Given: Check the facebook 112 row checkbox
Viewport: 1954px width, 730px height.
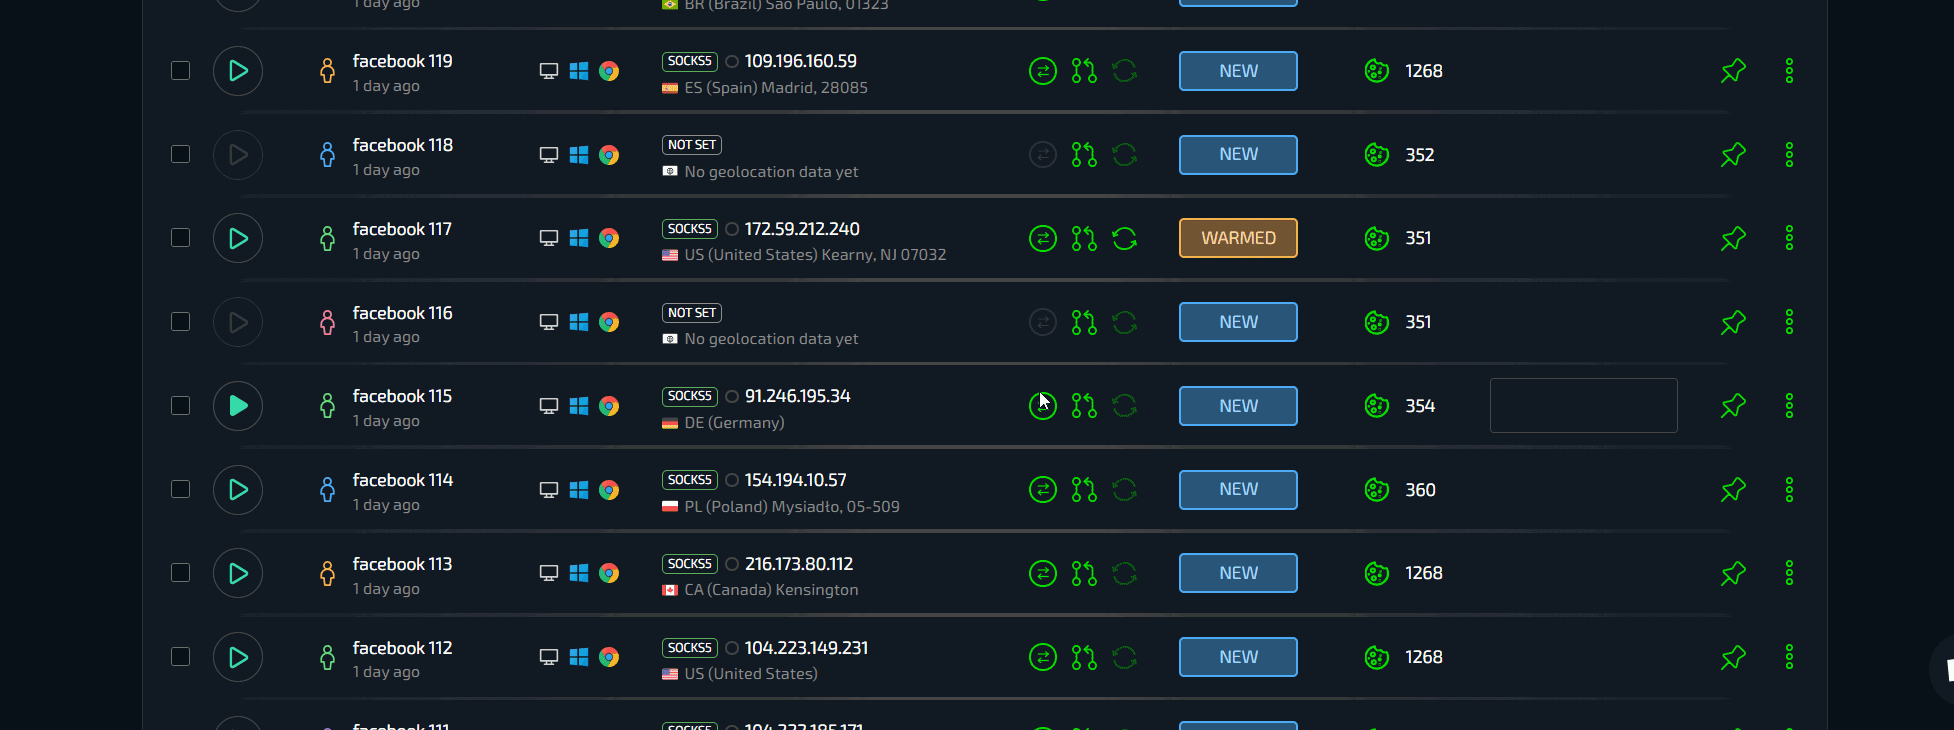Looking at the screenshot, I should [x=180, y=657].
